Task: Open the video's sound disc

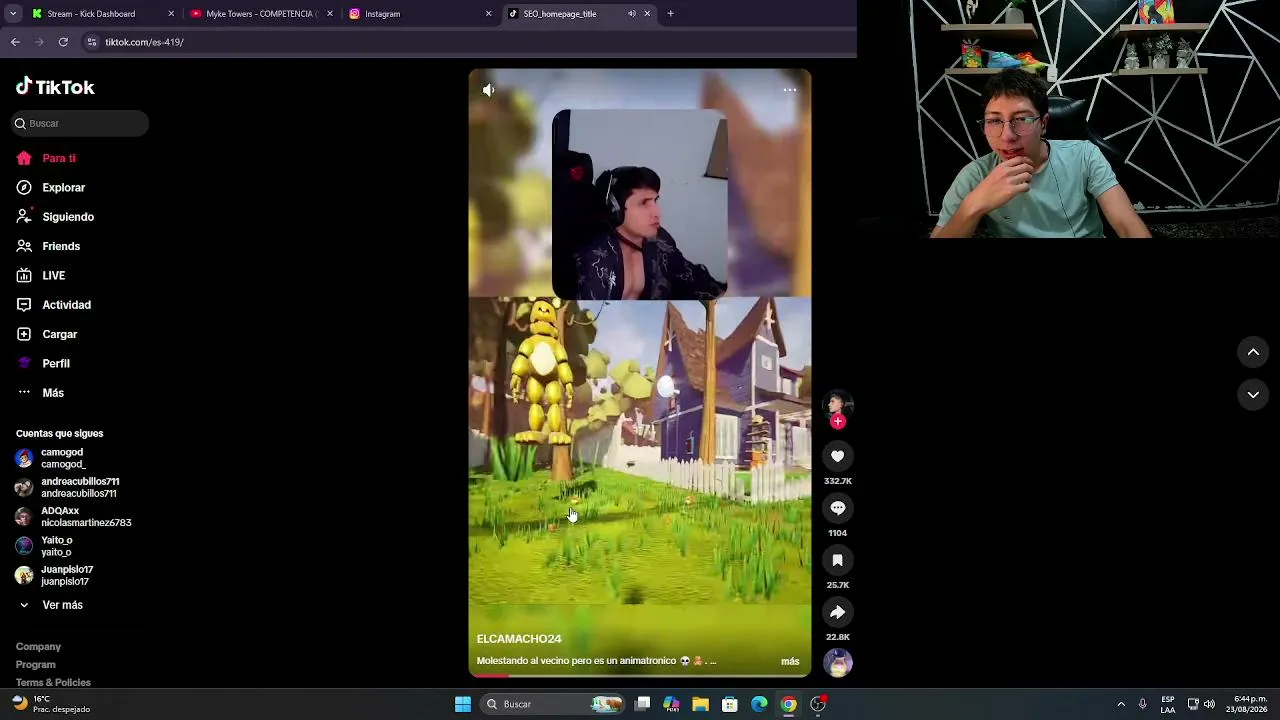Action: pos(838,662)
